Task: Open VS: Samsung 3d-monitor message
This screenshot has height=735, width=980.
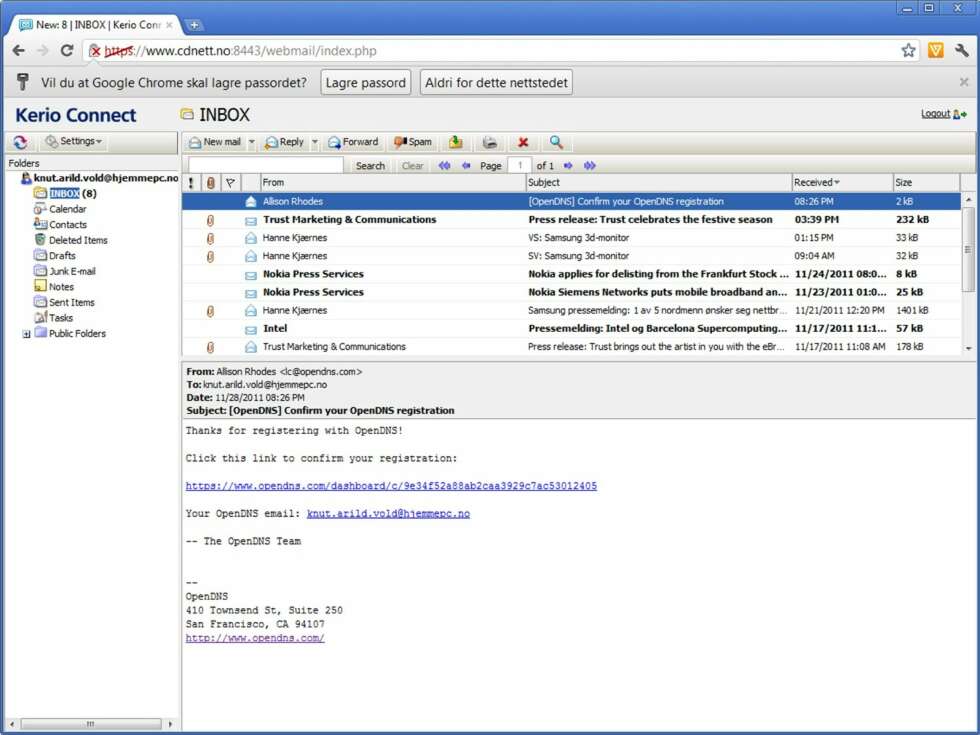Action: click(571, 238)
